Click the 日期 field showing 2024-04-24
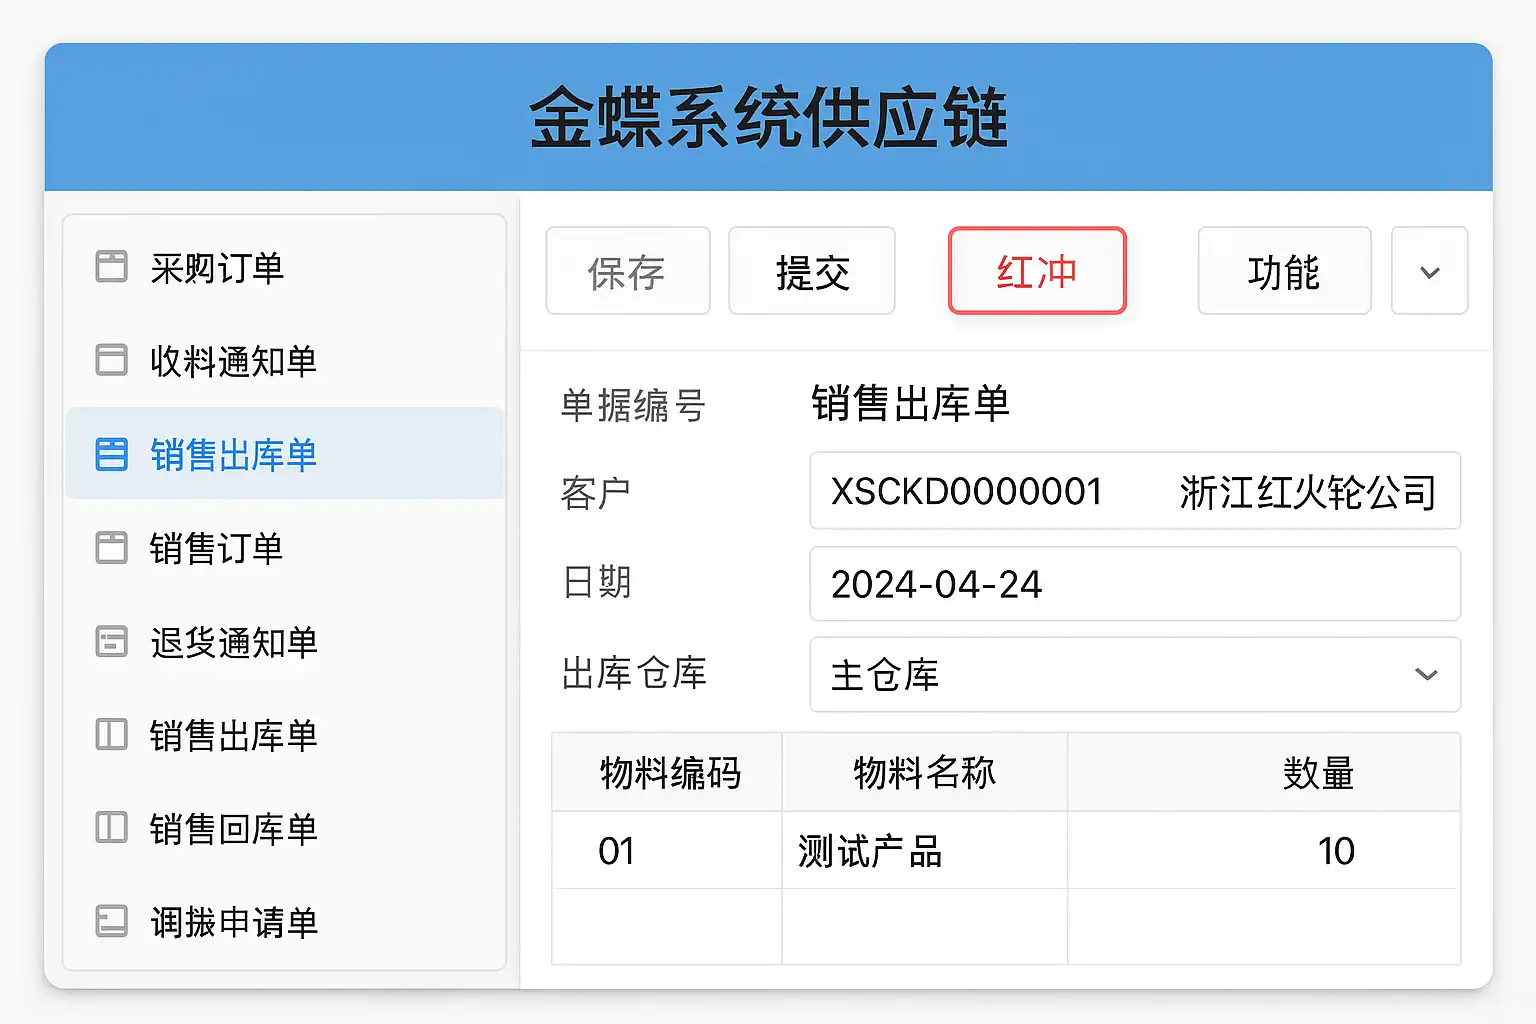The width and height of the screenshot is (1536, 1024). 1135,584
